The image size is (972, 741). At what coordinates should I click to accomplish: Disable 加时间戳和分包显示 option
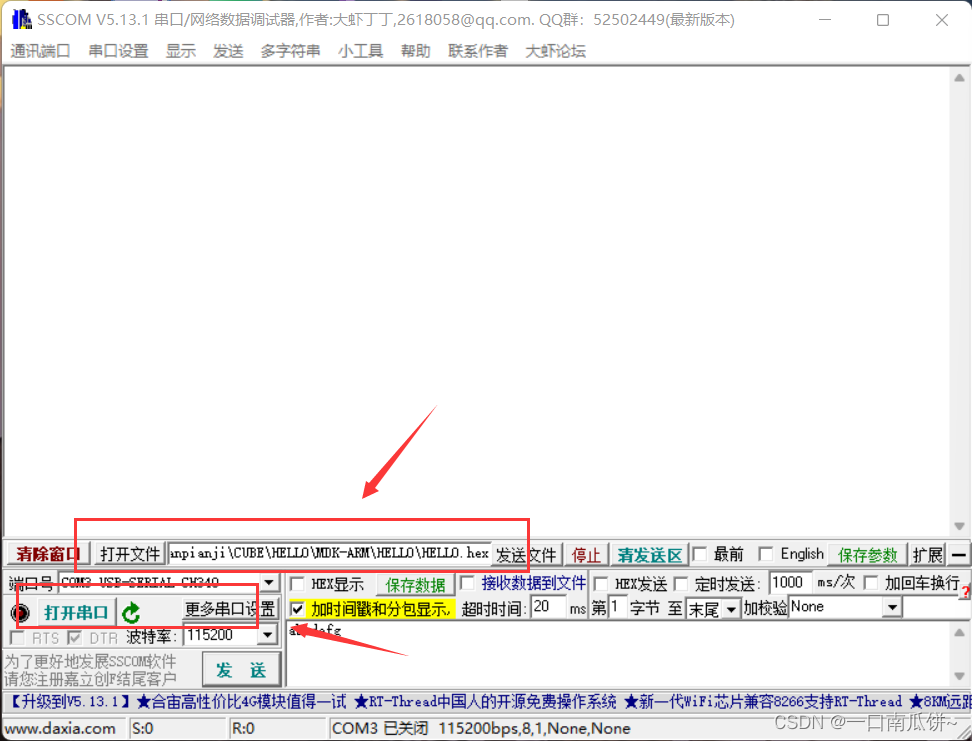[x=296, y=608]
